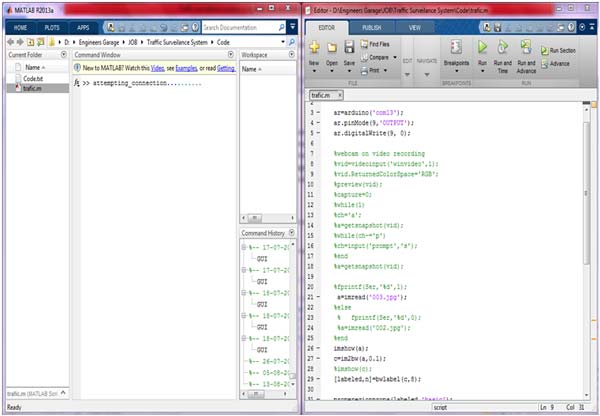Click the info icon beside New to MATLAB
Screen dimensions: 600x416
pos(77,68)
